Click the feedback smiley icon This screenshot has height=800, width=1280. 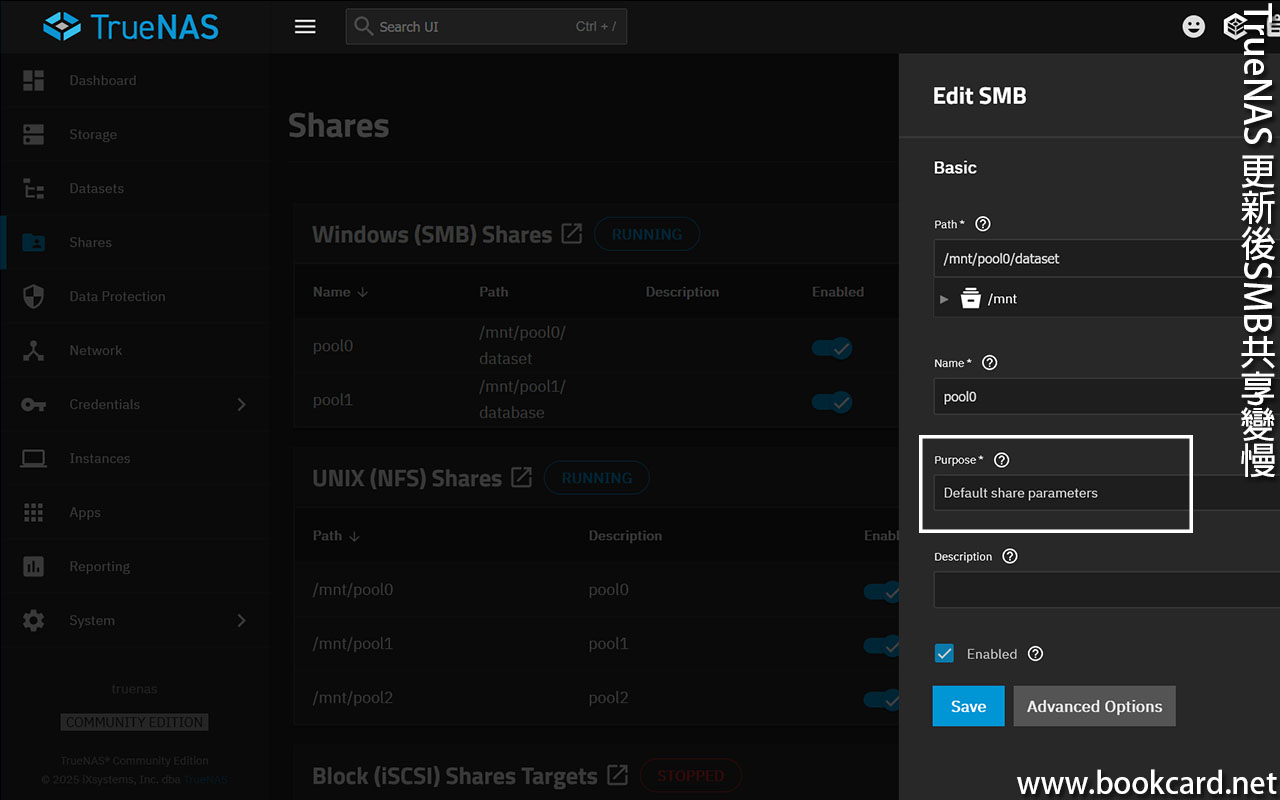pyautogui.click(x=1193, y=26)
